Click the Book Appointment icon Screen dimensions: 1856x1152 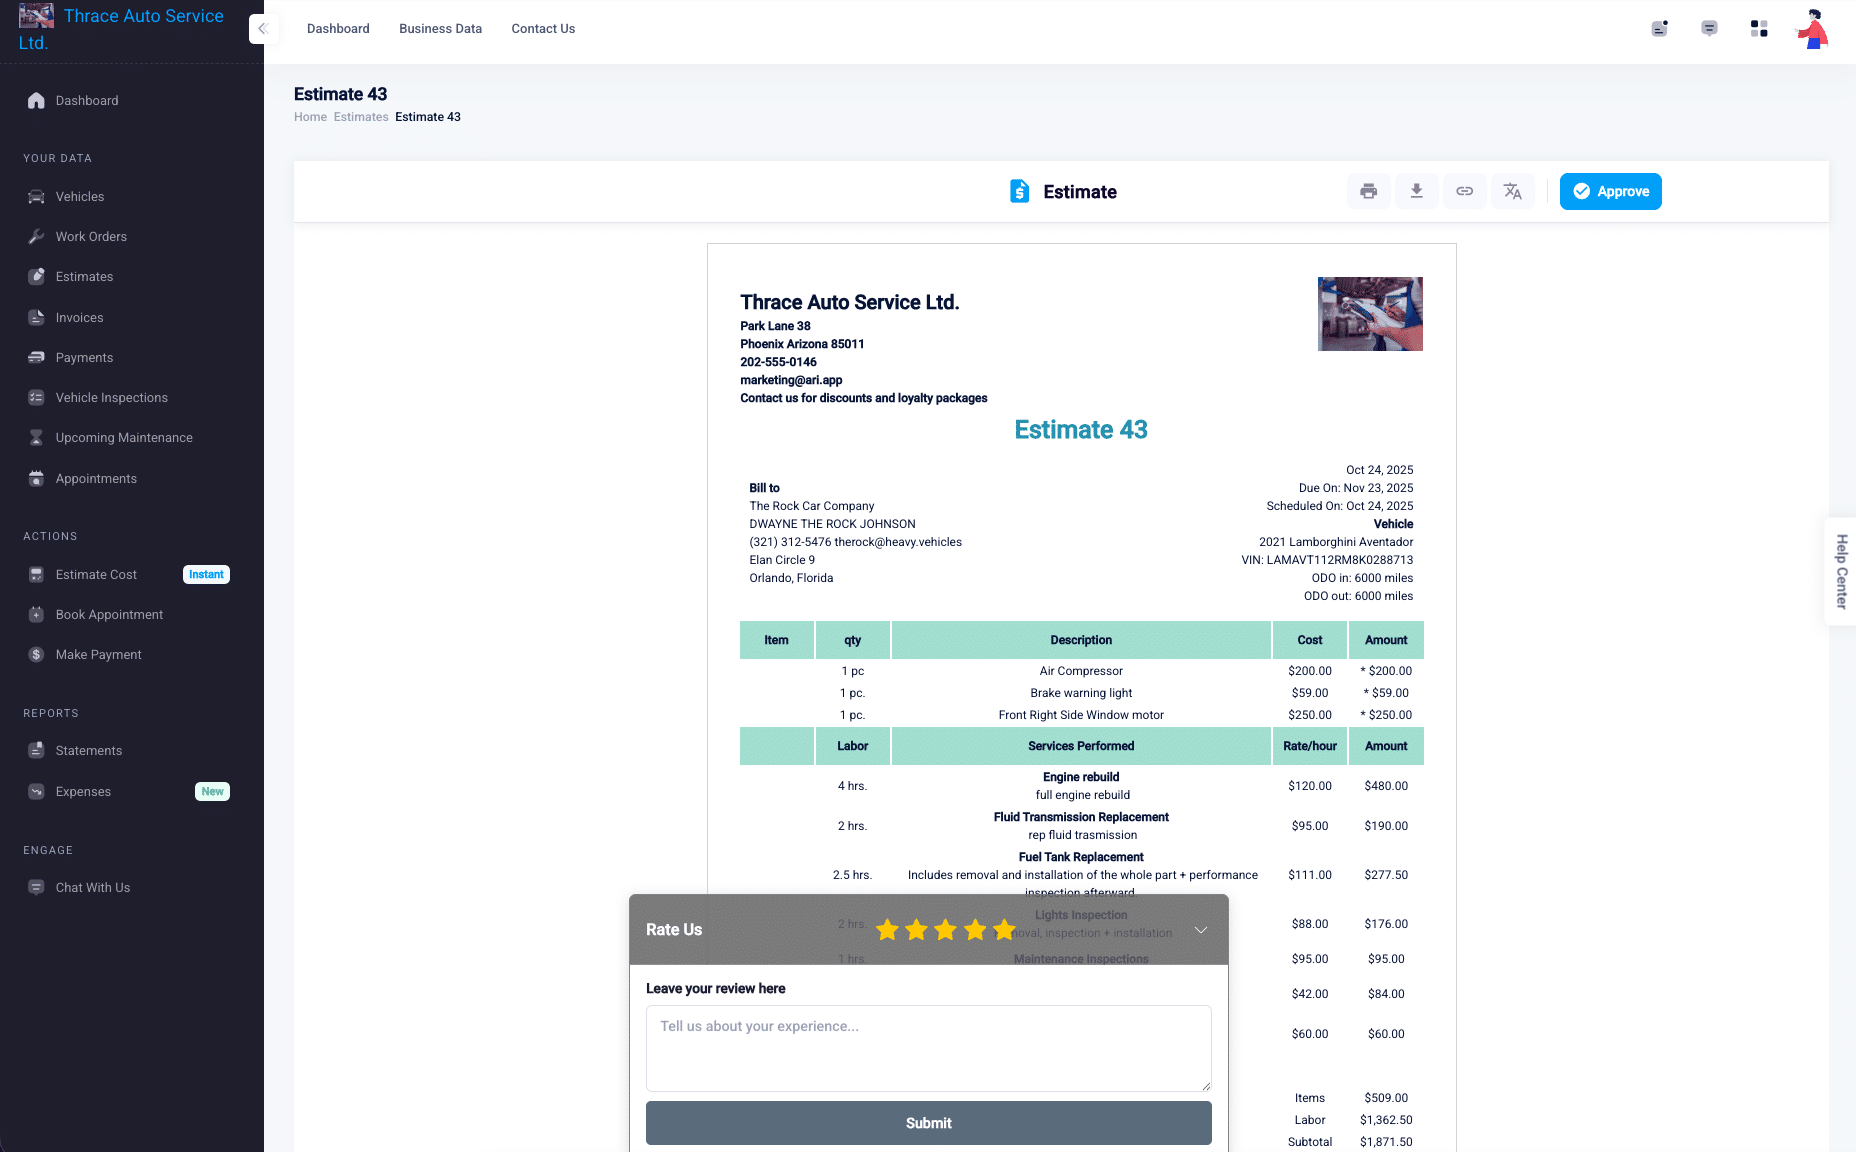tap(36, 615)
